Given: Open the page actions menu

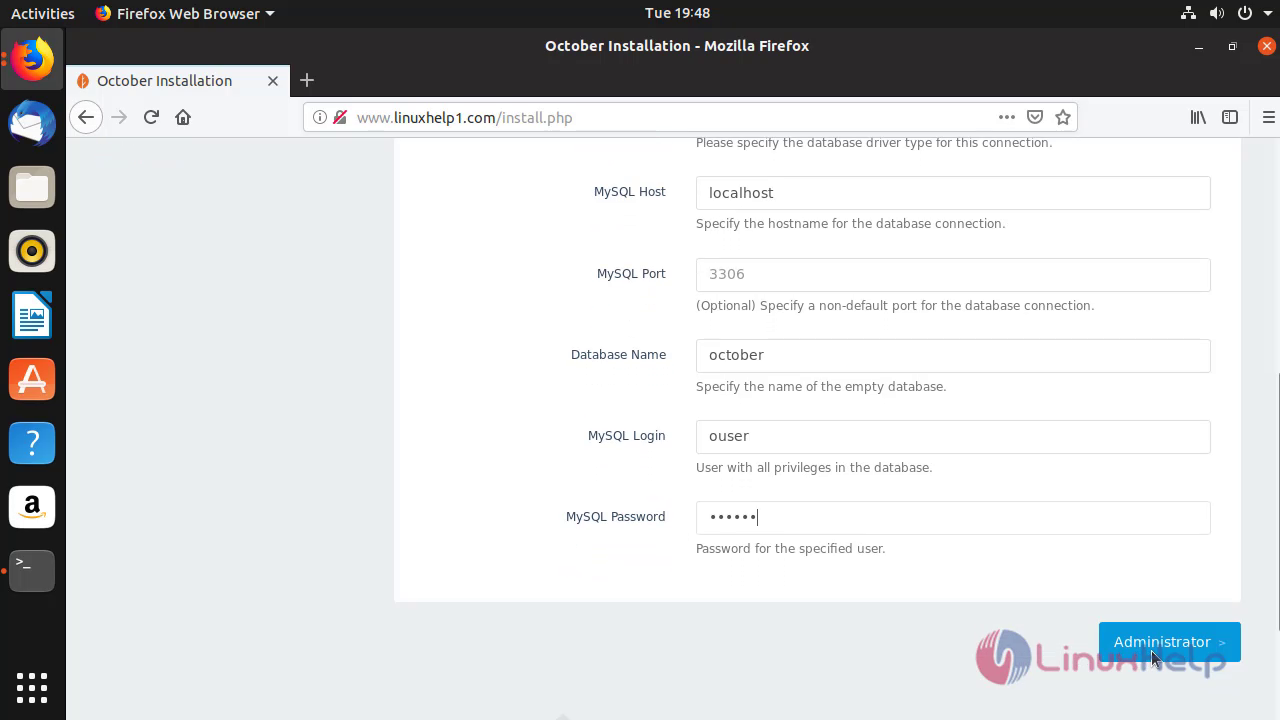Looking at the screenshot, I should click(1007, 117).
